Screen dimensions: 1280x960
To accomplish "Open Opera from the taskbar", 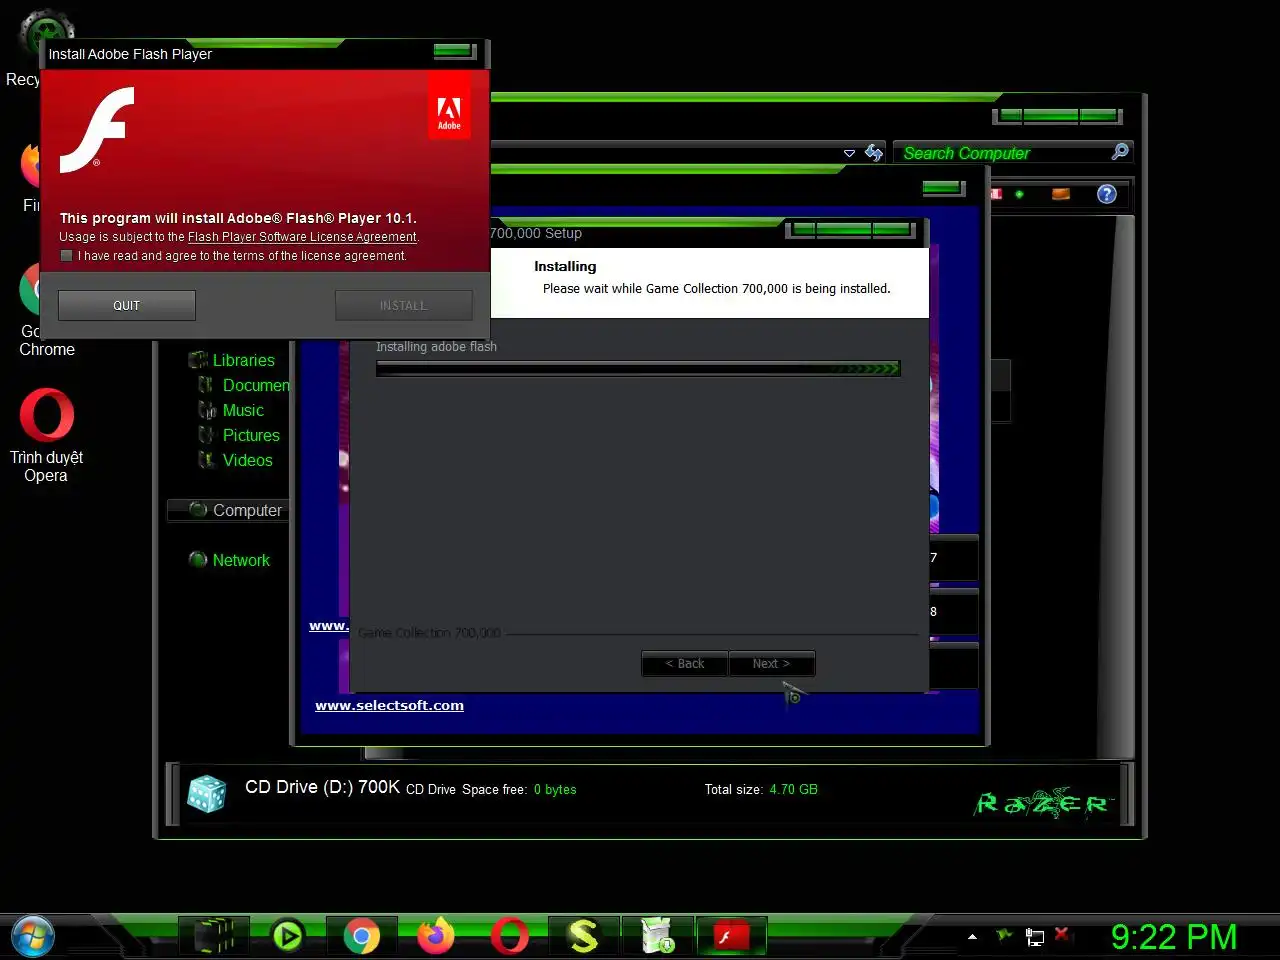I will point(509,936).
